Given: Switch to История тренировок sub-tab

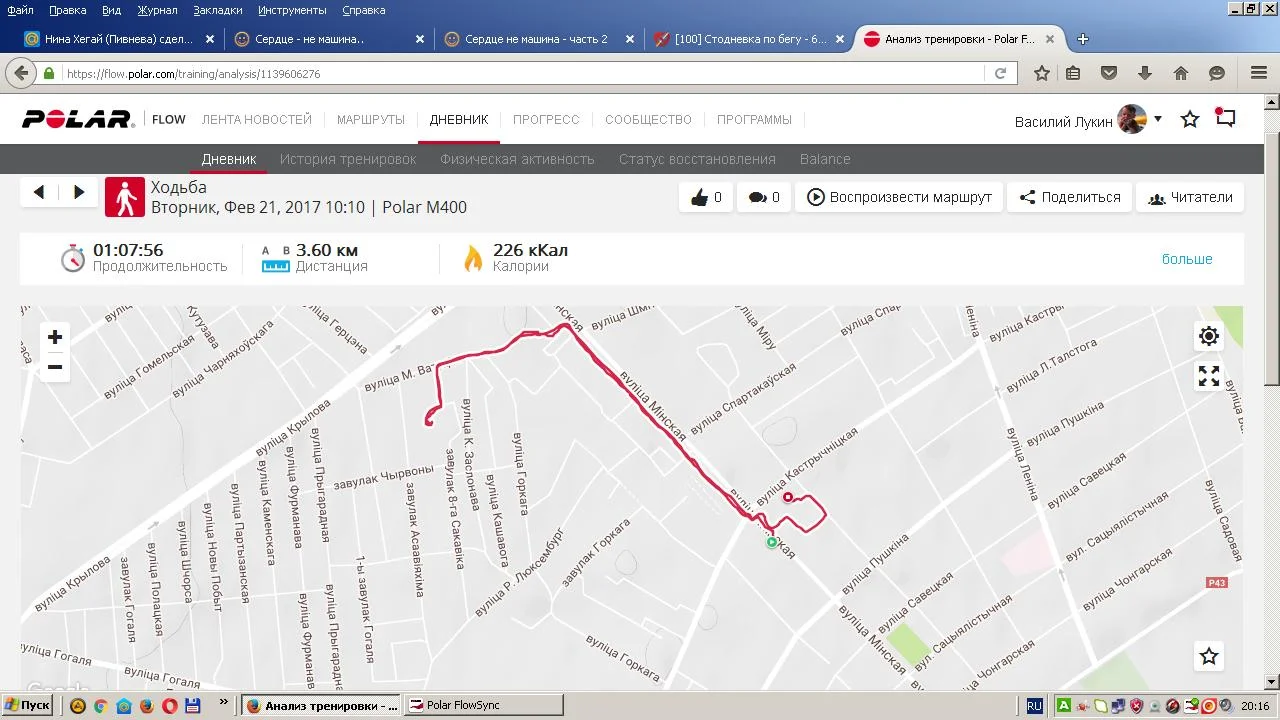Looking at the screenshot, I should click(348, 159).
